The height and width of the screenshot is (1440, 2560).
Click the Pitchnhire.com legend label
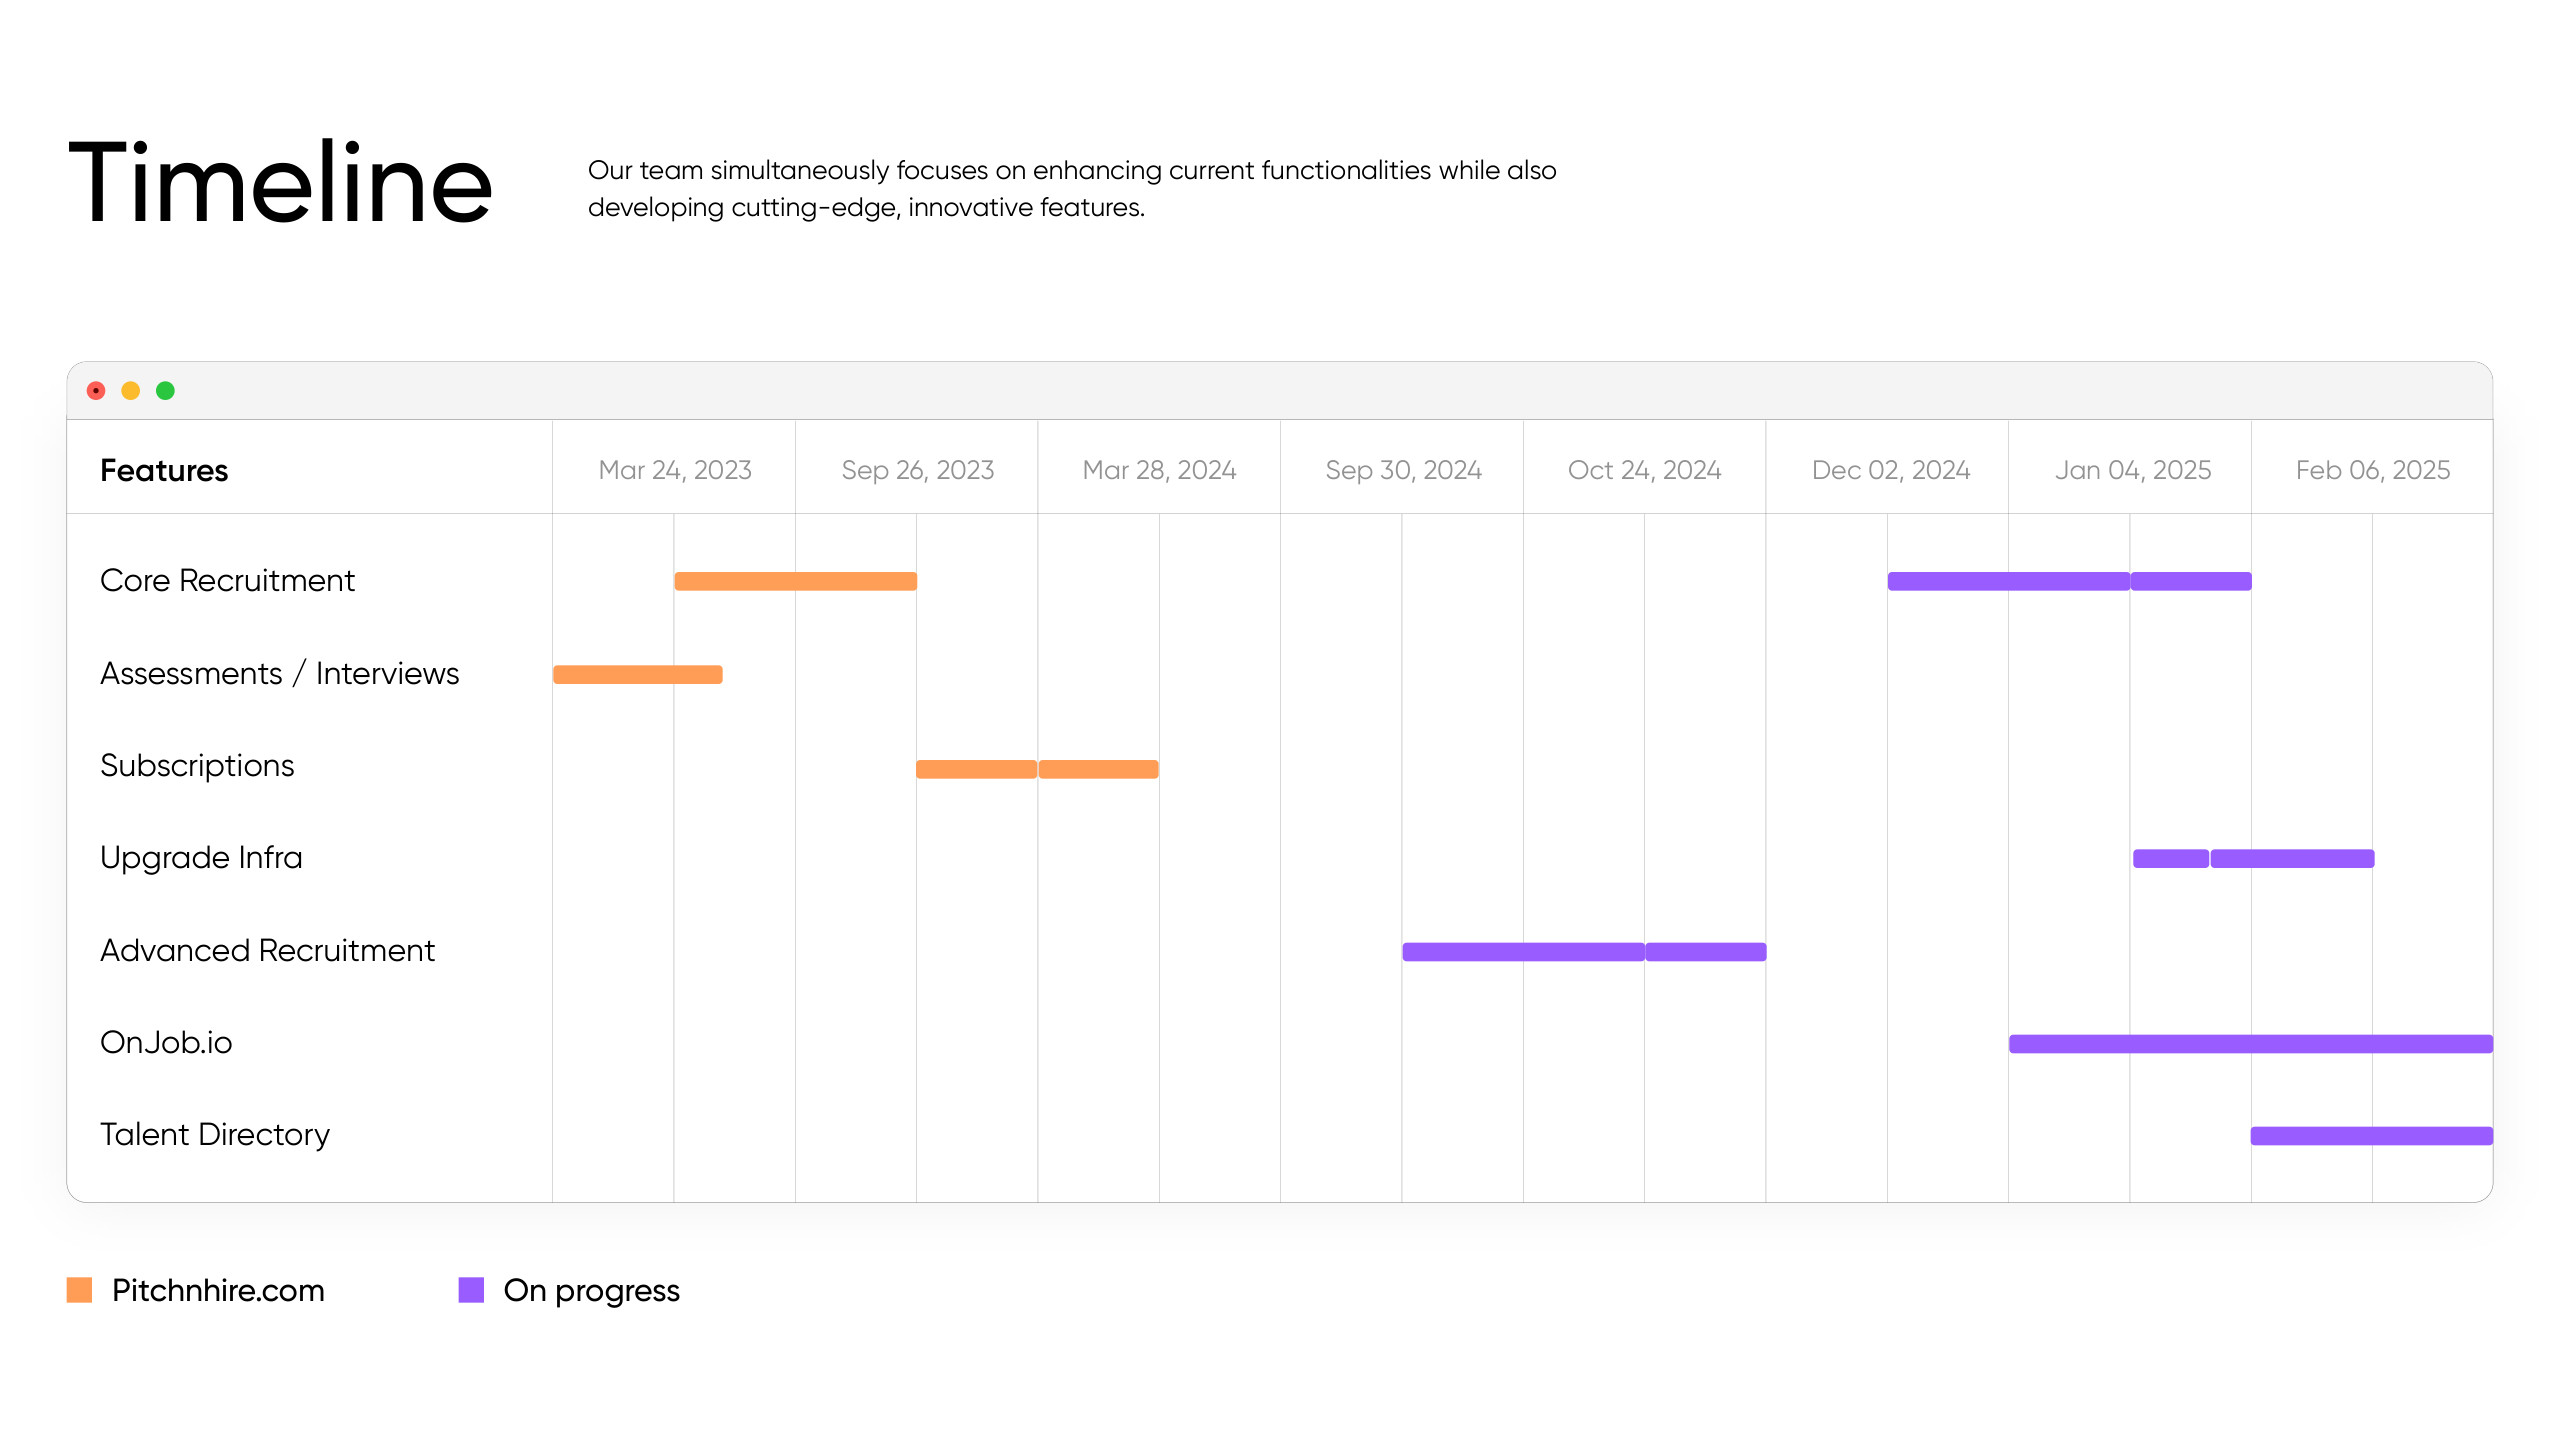click(218, 1290)
